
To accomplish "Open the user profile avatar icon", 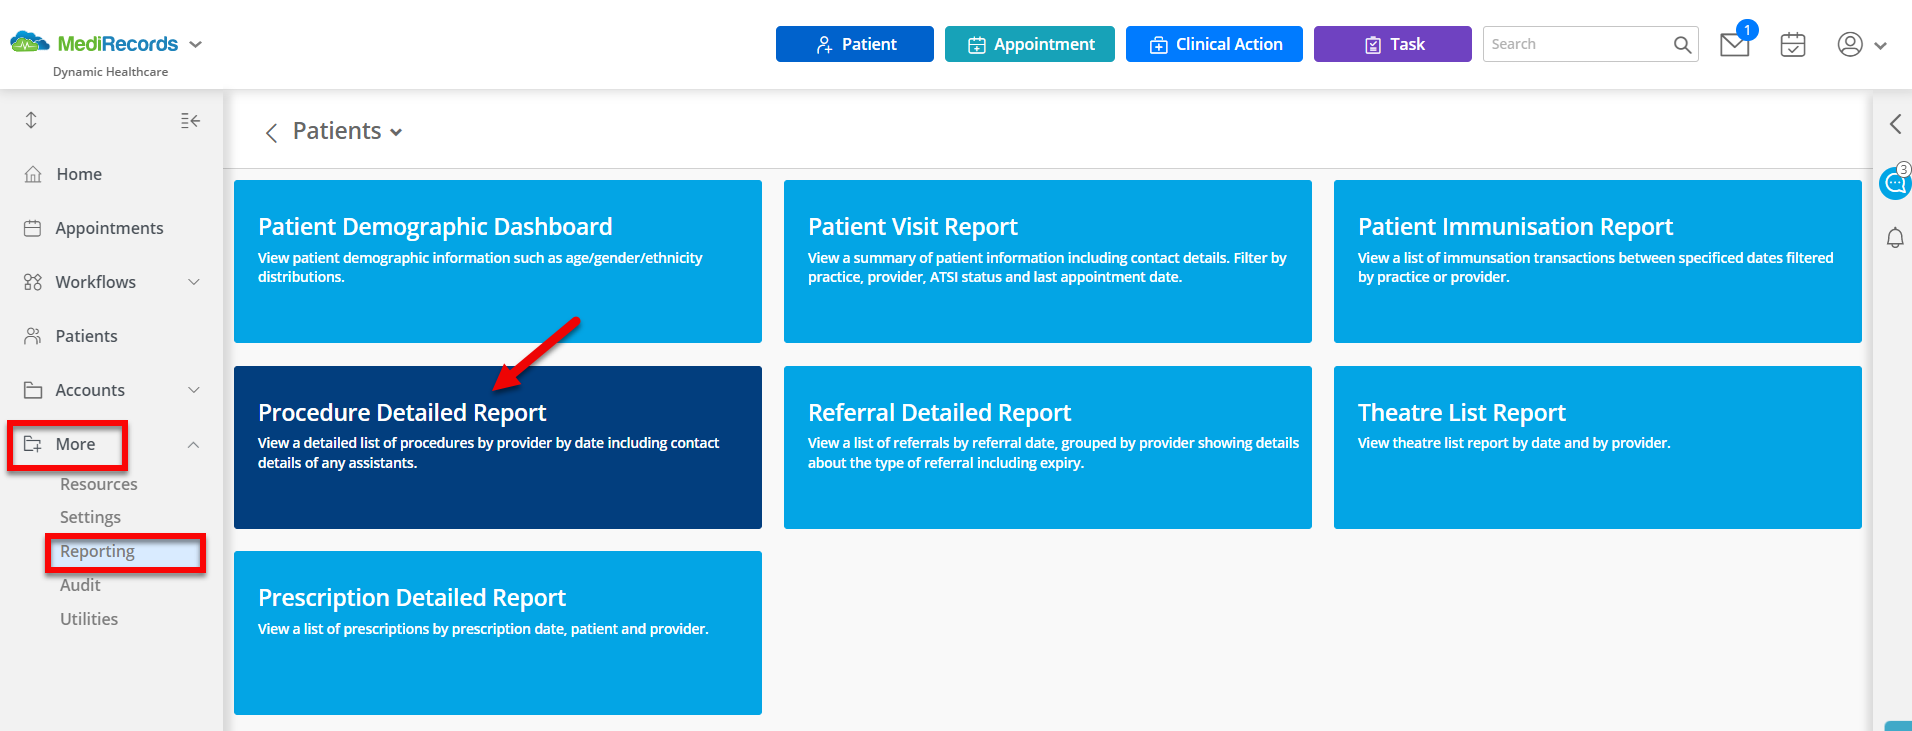I will pos(1850,44).
